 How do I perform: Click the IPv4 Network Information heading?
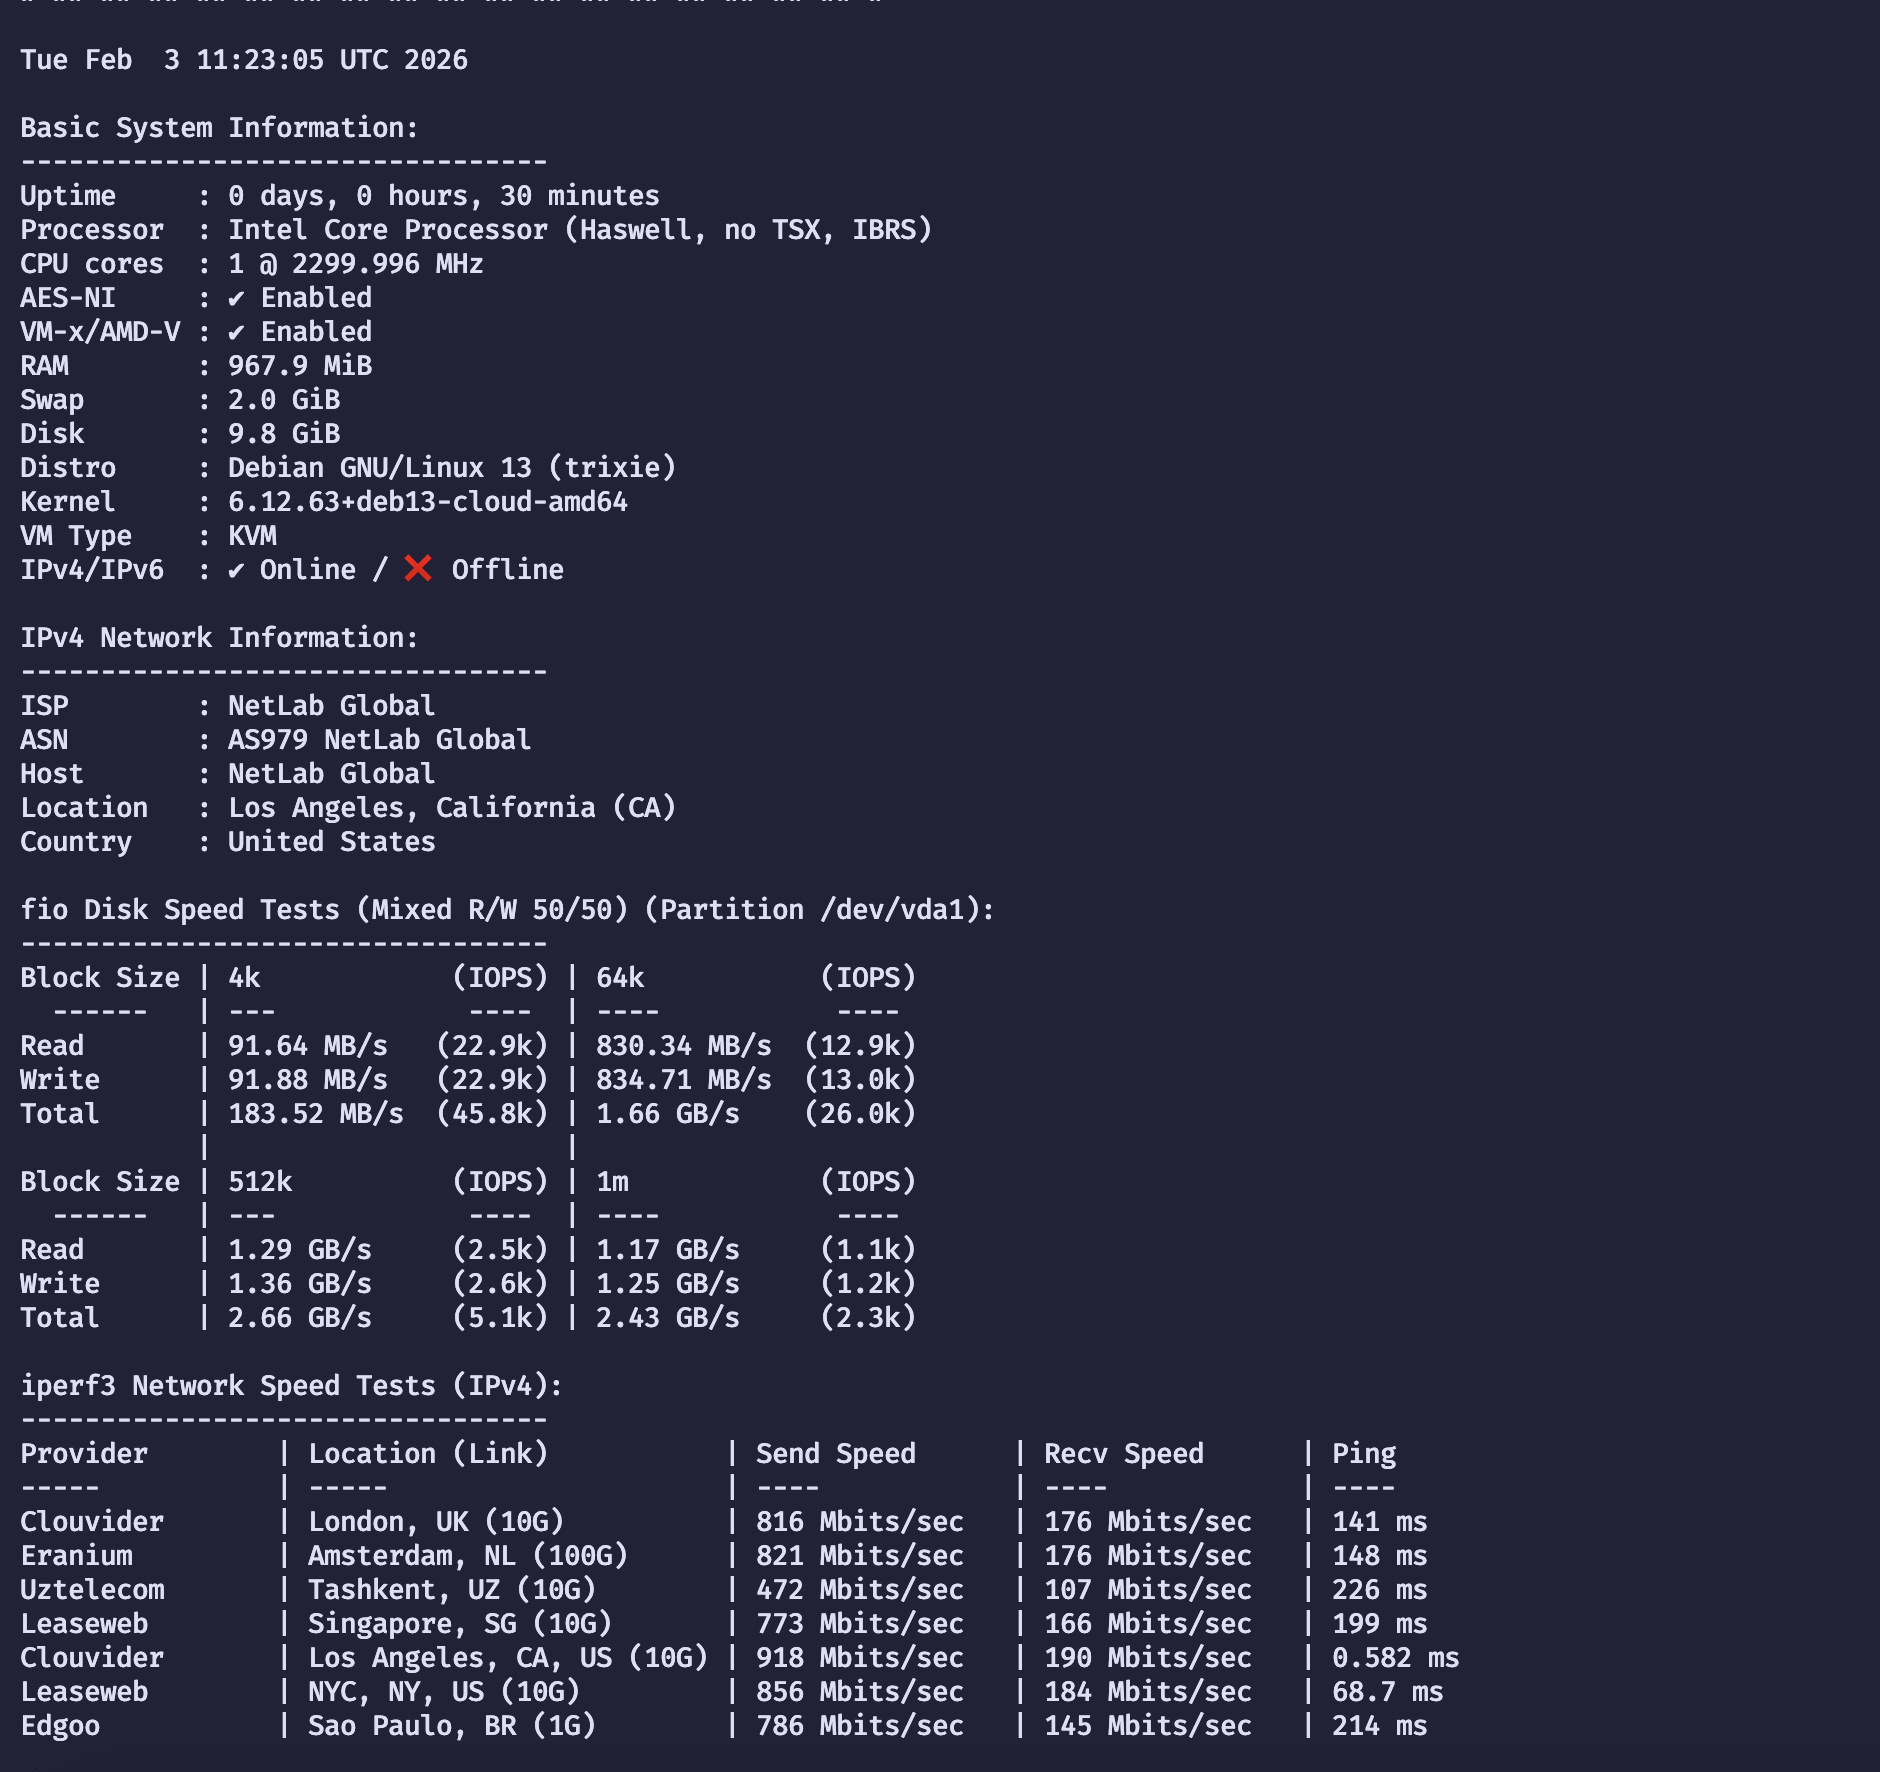[x=219, y=638]
